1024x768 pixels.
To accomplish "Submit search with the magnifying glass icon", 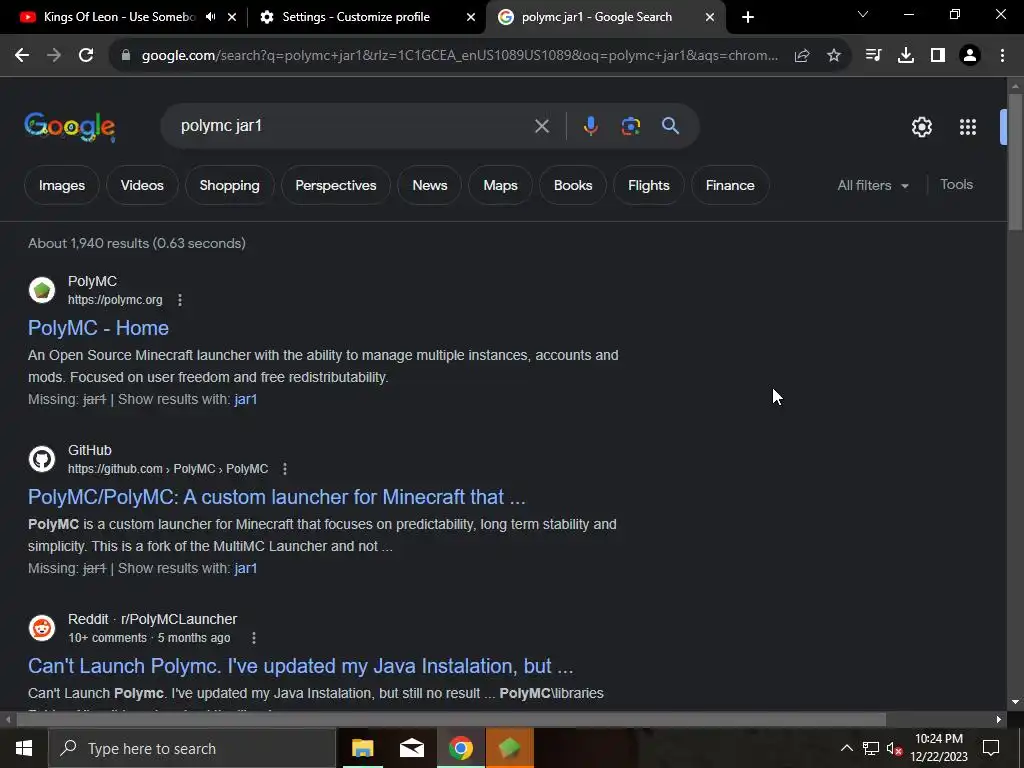I will coord(671,126).
